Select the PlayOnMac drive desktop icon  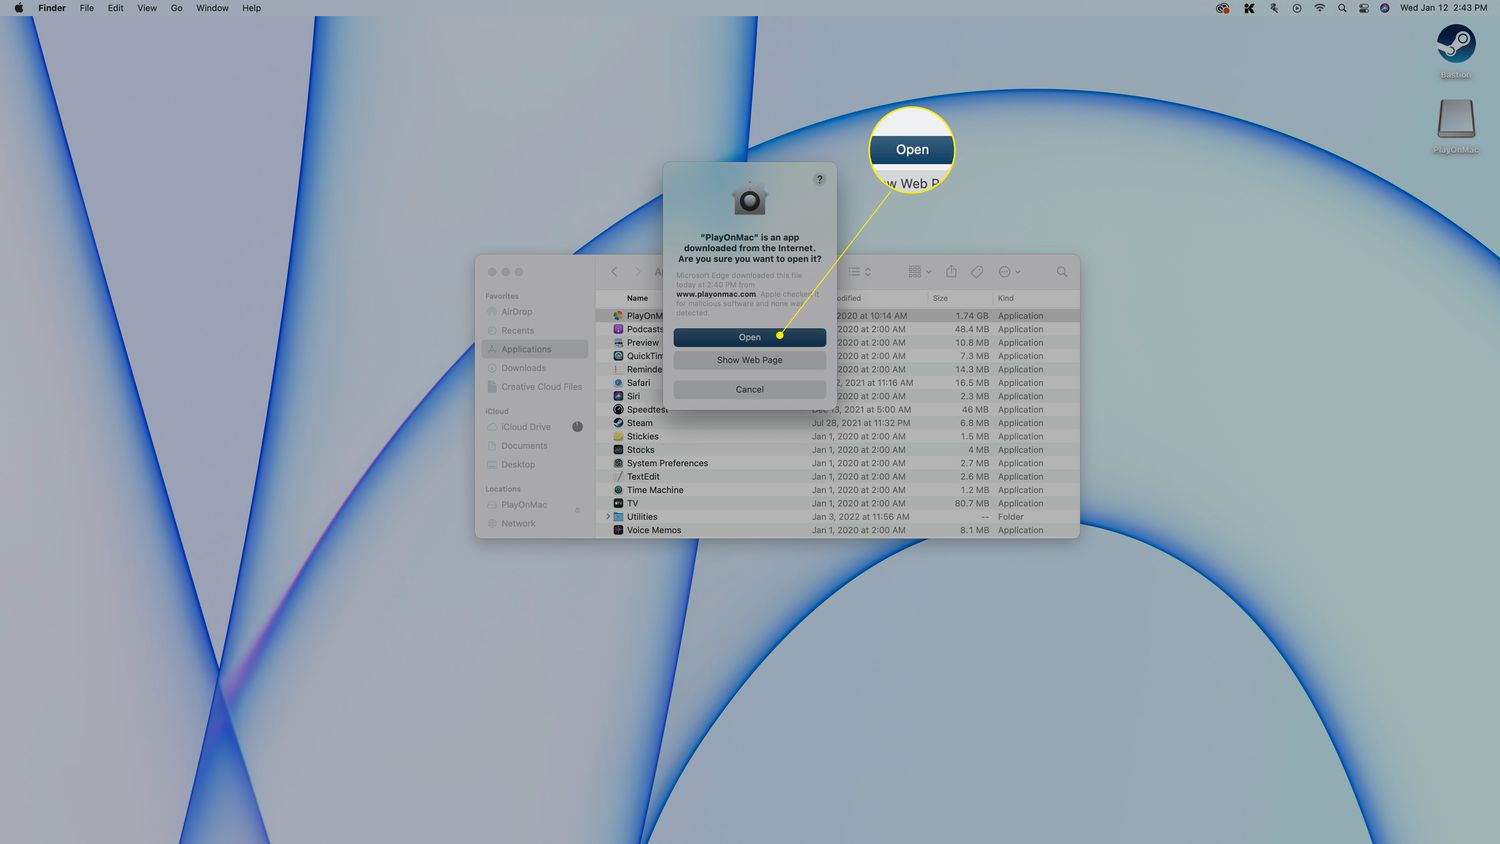pyautogui.click(x=1455, y=121)
